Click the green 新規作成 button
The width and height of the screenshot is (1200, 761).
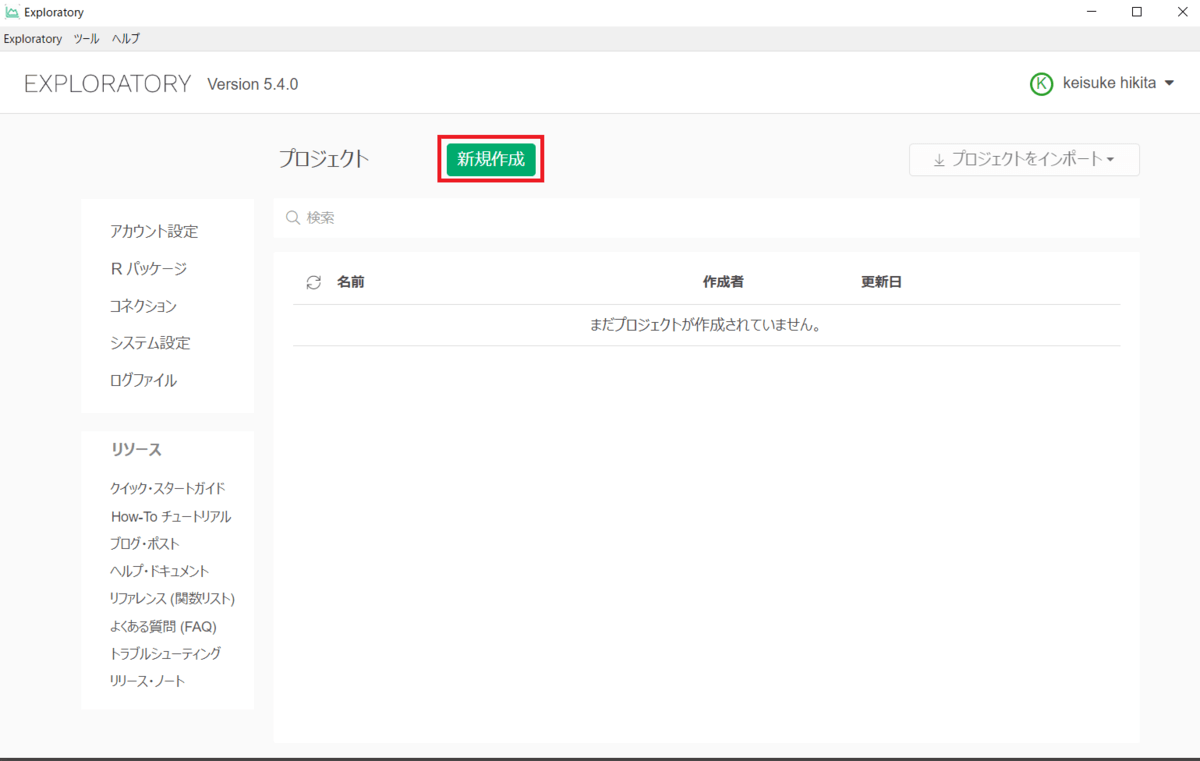point(490,159)
